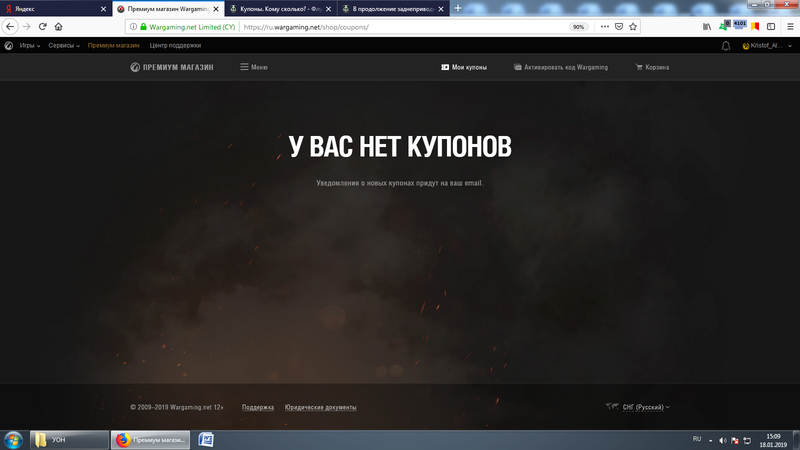Expand Kristof_Al account dropdown

[x=767, y=45]
